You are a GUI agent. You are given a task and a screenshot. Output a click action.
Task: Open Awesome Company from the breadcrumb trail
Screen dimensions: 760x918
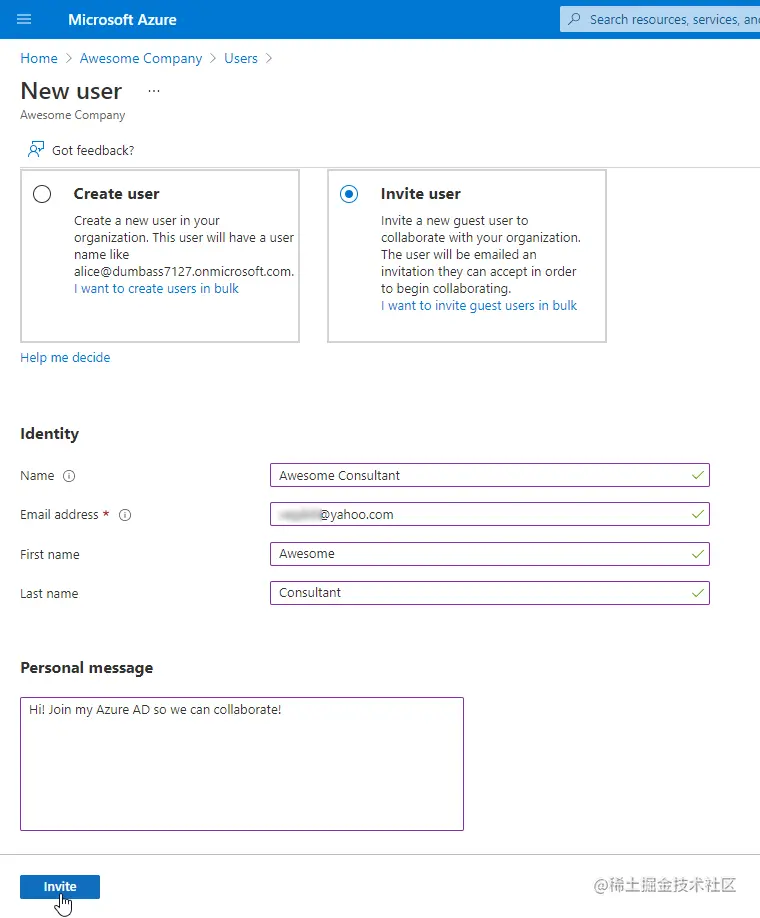(141, 58)
